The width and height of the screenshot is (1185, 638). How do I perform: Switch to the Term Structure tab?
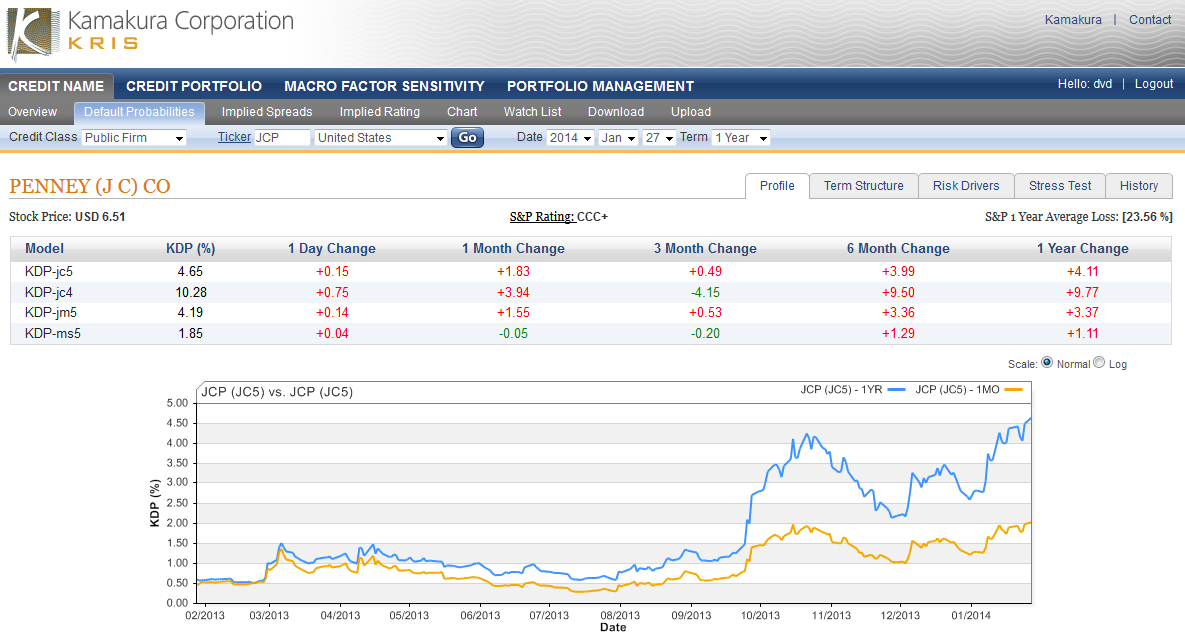[x=864, y=186]
